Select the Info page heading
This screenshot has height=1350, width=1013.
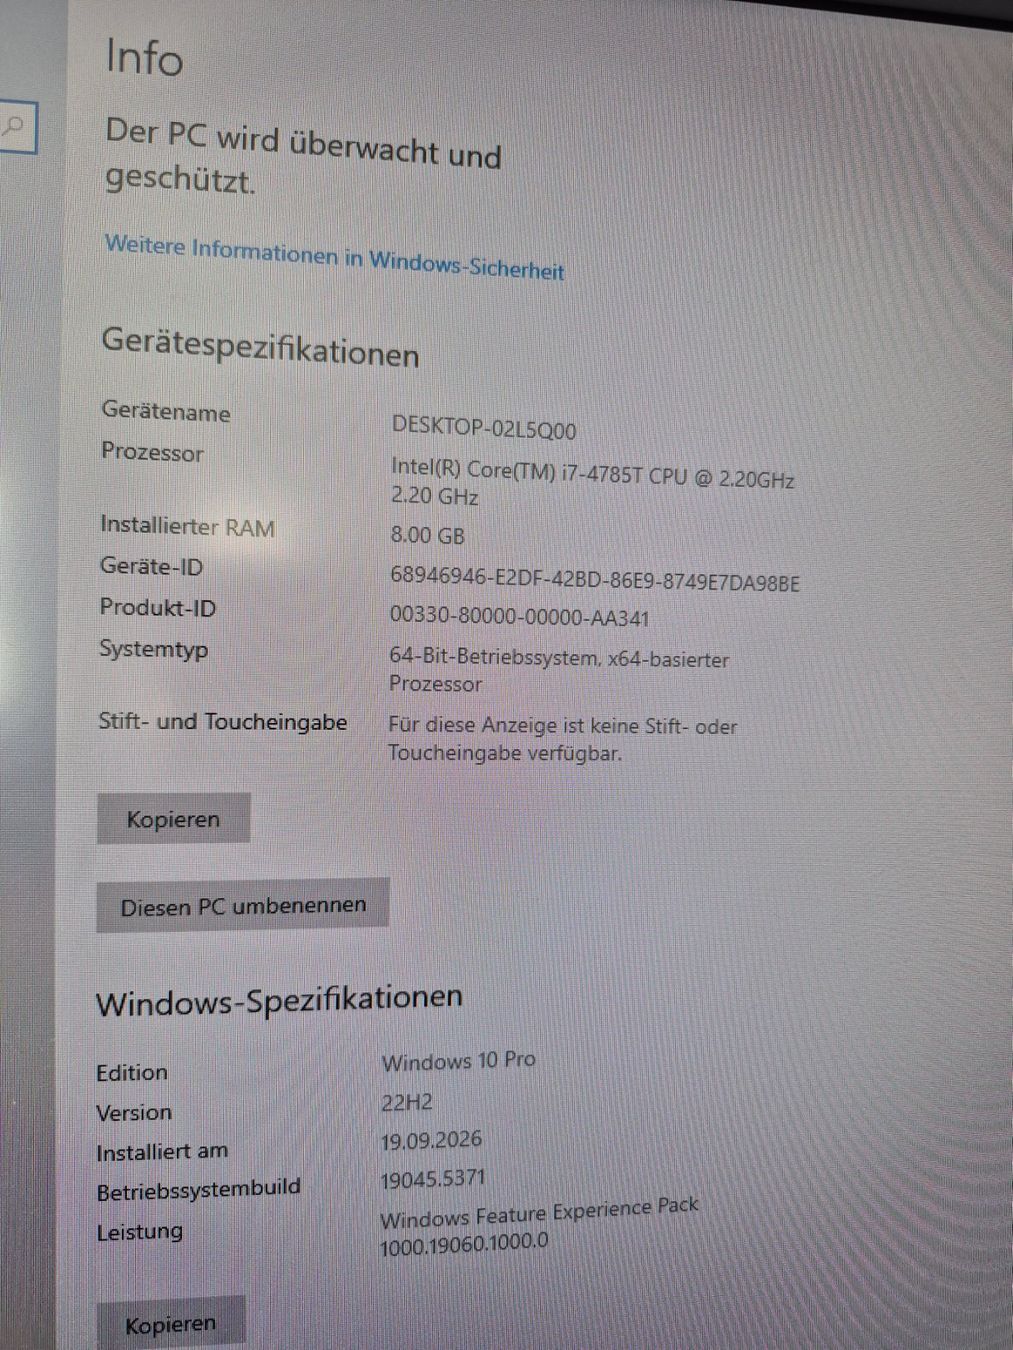pyautogui.click(x=144, y=57)
